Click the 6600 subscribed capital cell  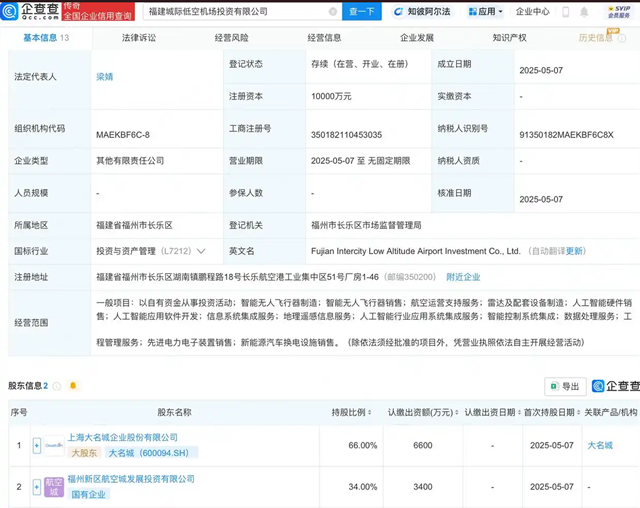[422, 446]
